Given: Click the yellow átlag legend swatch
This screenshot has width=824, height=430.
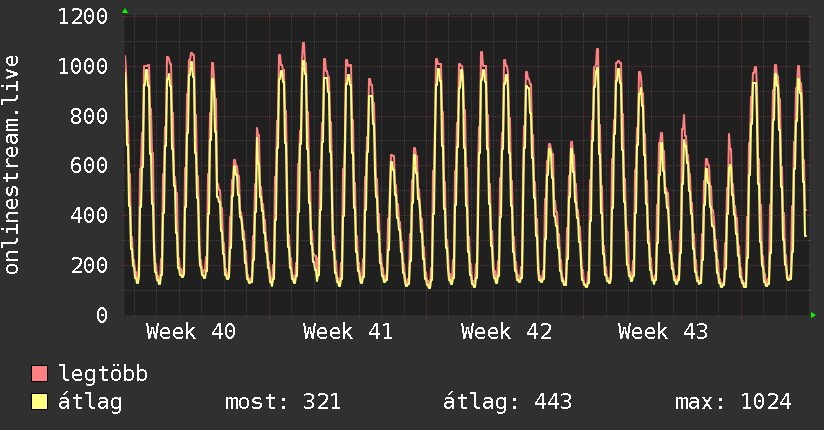Looking at the screenshot, I should [x=40, y=402].
